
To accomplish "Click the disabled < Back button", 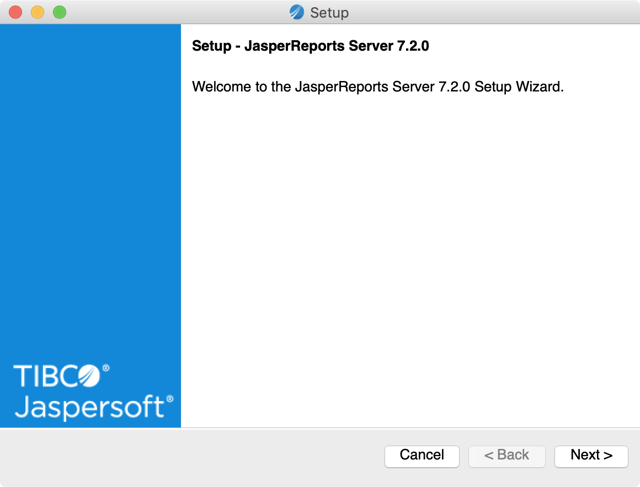I will point(507,456).
